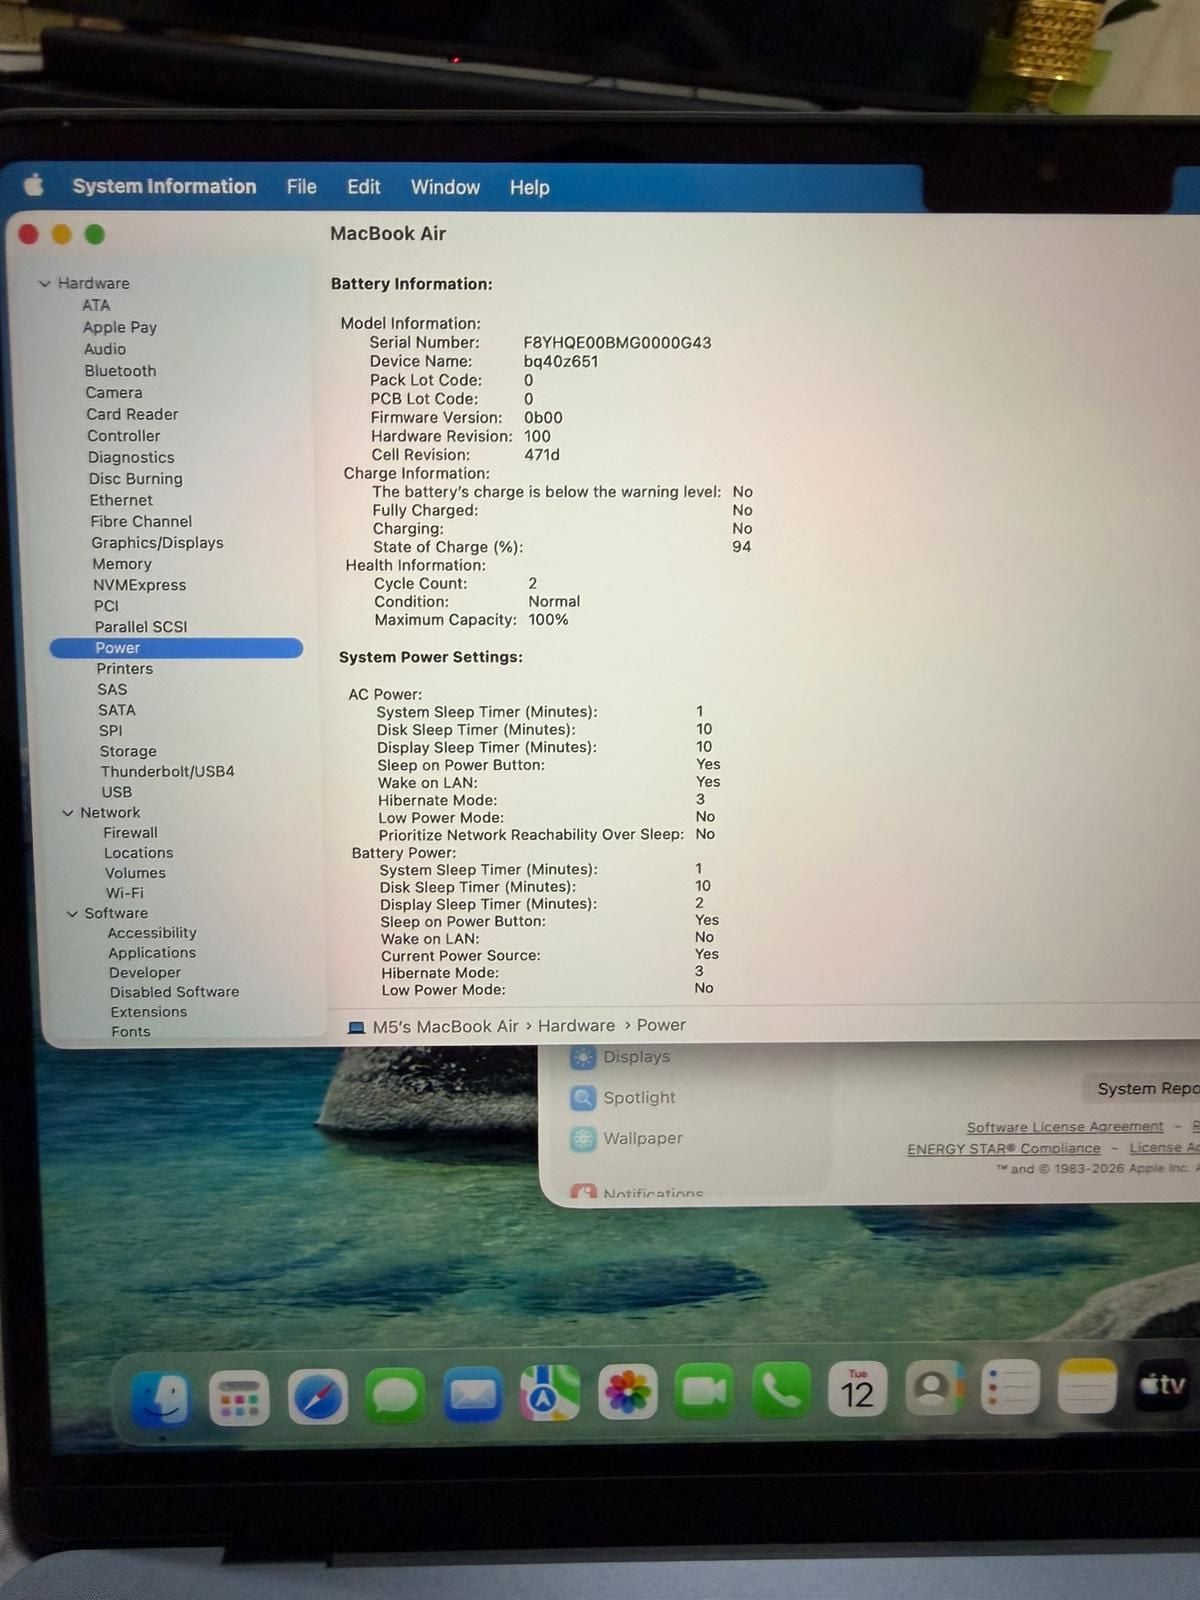Open Finder from the Dock

pos(161,1397)
